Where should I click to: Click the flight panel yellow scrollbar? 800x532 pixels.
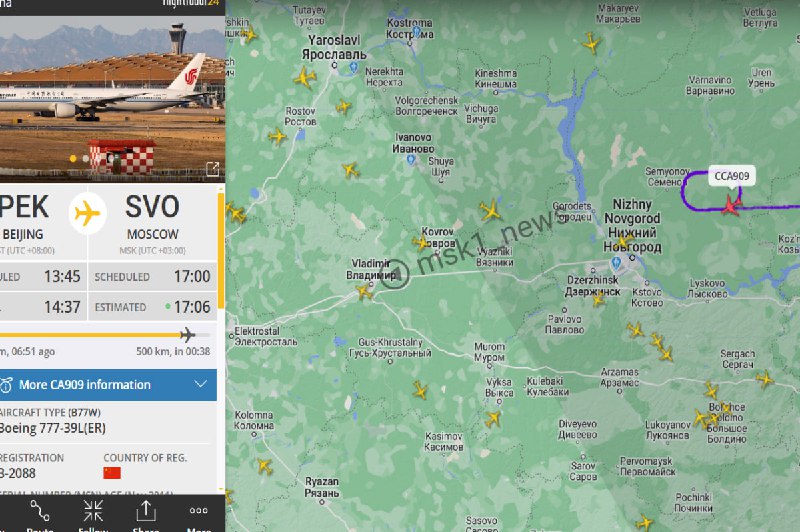tap(221, 250)
